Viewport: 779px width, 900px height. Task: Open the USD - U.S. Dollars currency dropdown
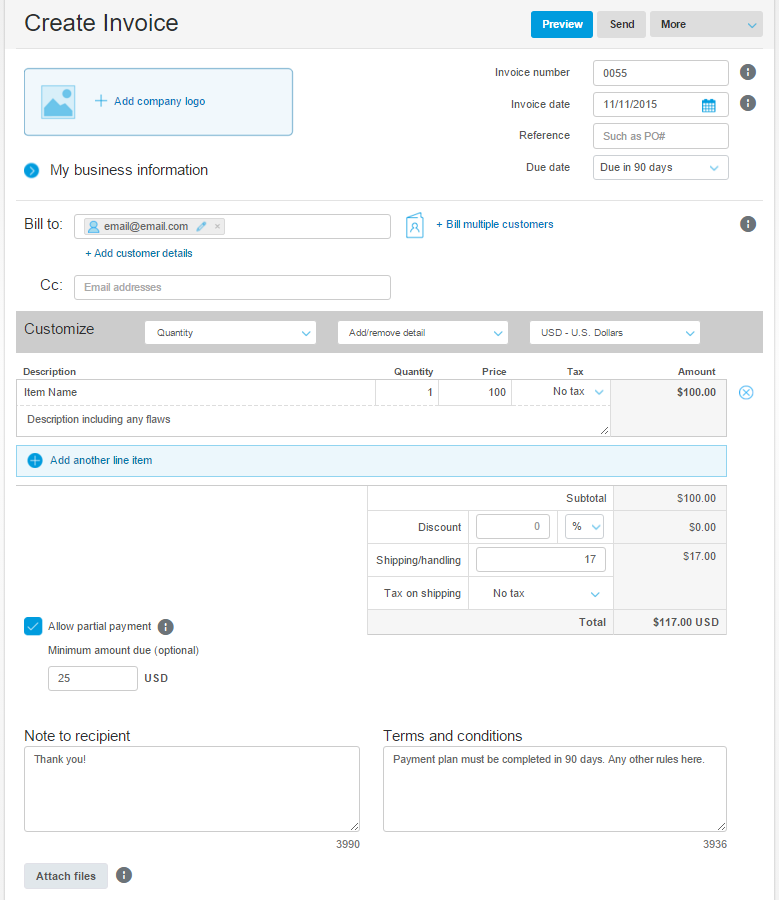tap(614, 333)
